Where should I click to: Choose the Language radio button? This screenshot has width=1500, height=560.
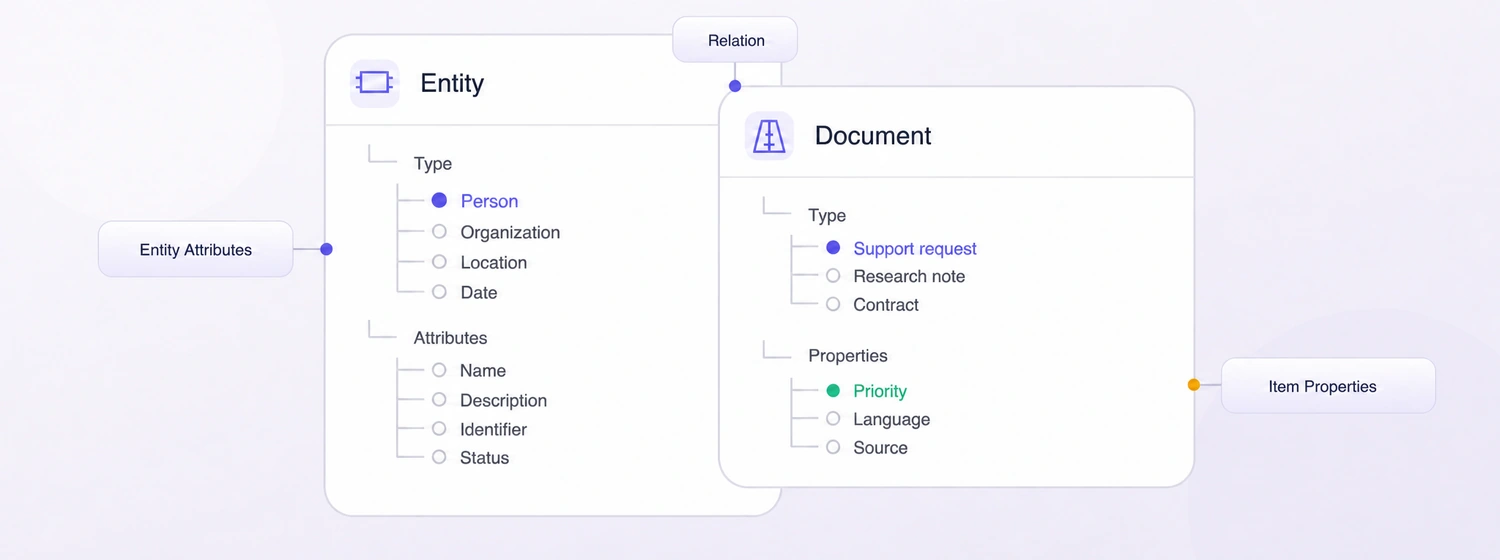click(x=833, y=419)
